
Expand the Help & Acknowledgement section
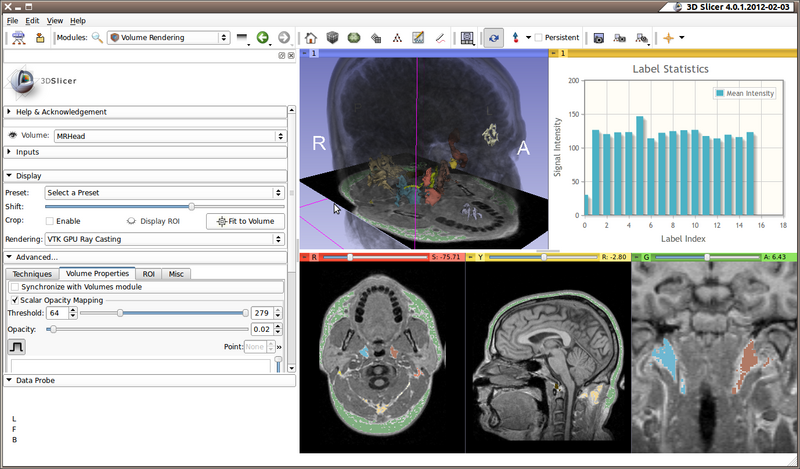click(145, 112)
